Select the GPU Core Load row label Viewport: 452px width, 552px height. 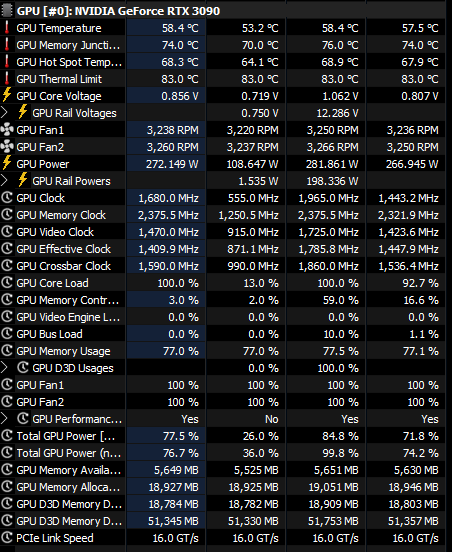52,283
